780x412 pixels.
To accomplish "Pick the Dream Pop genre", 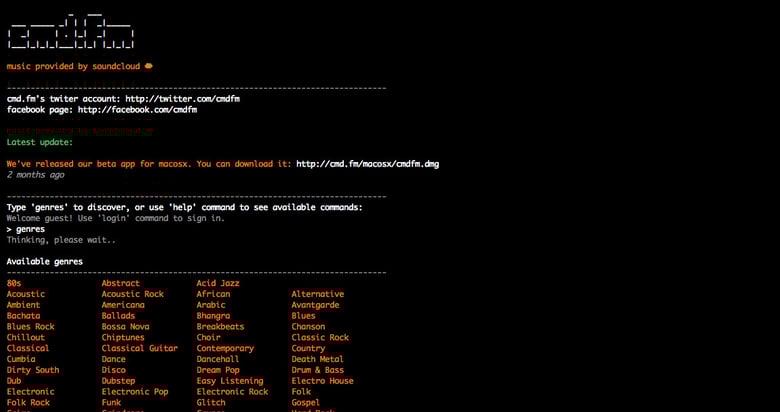I will [218, 370].
